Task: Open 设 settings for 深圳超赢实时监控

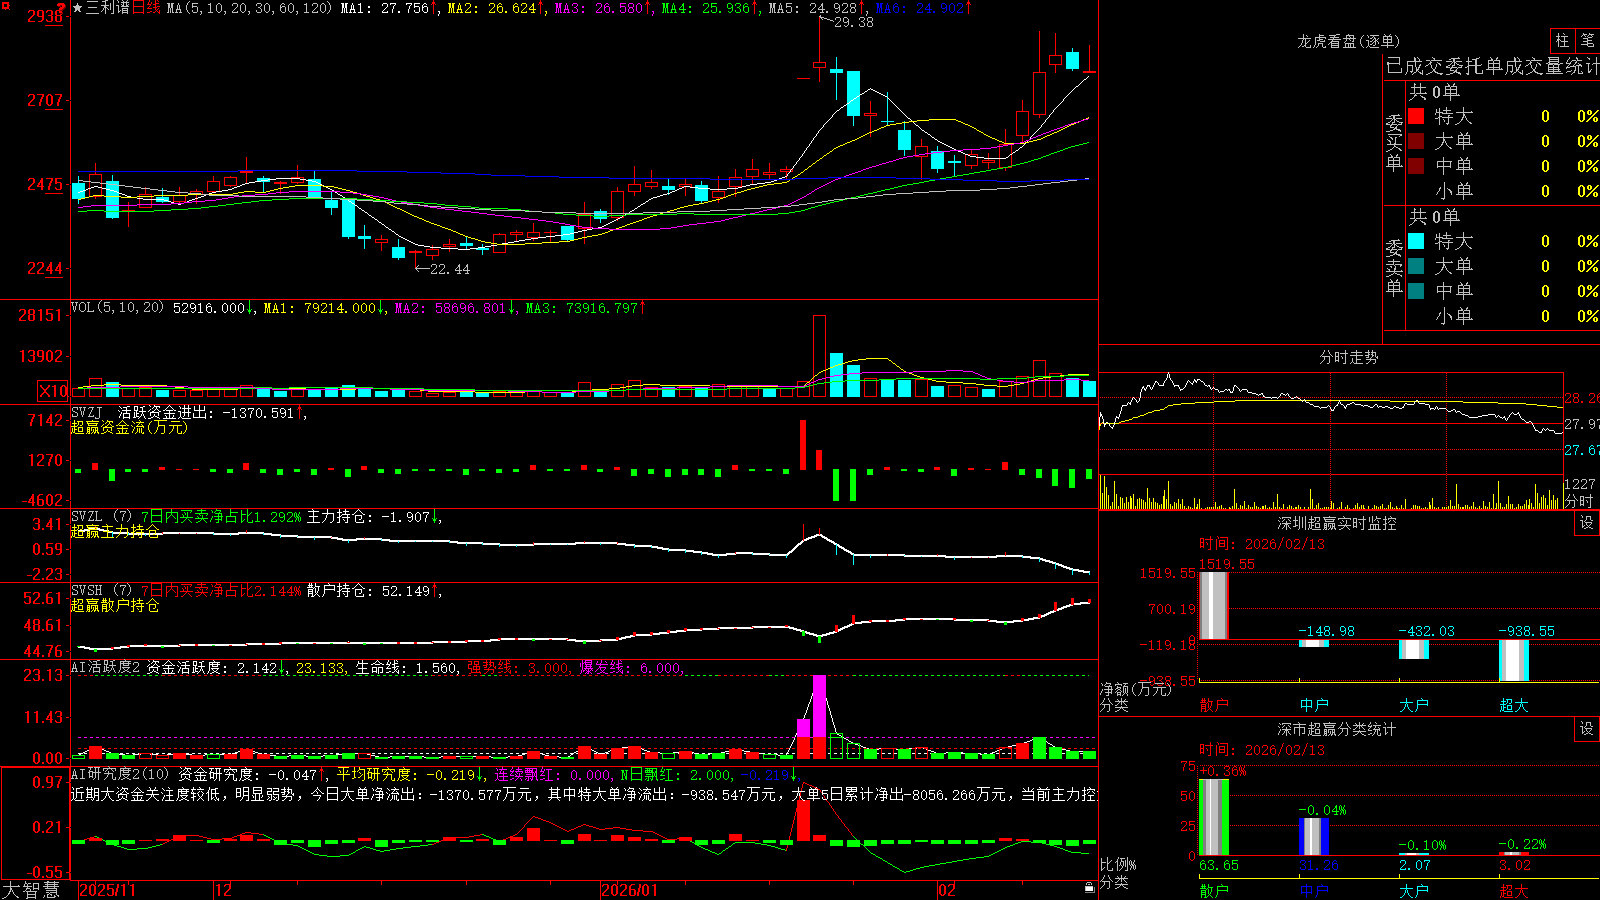Action: (1587, 523)
